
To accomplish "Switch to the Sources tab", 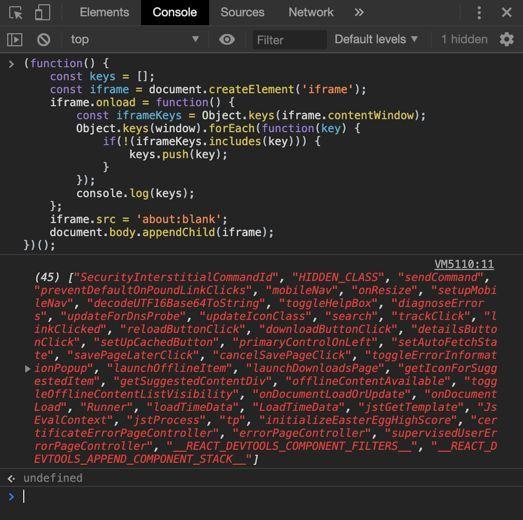I will [x=242, y=12].
